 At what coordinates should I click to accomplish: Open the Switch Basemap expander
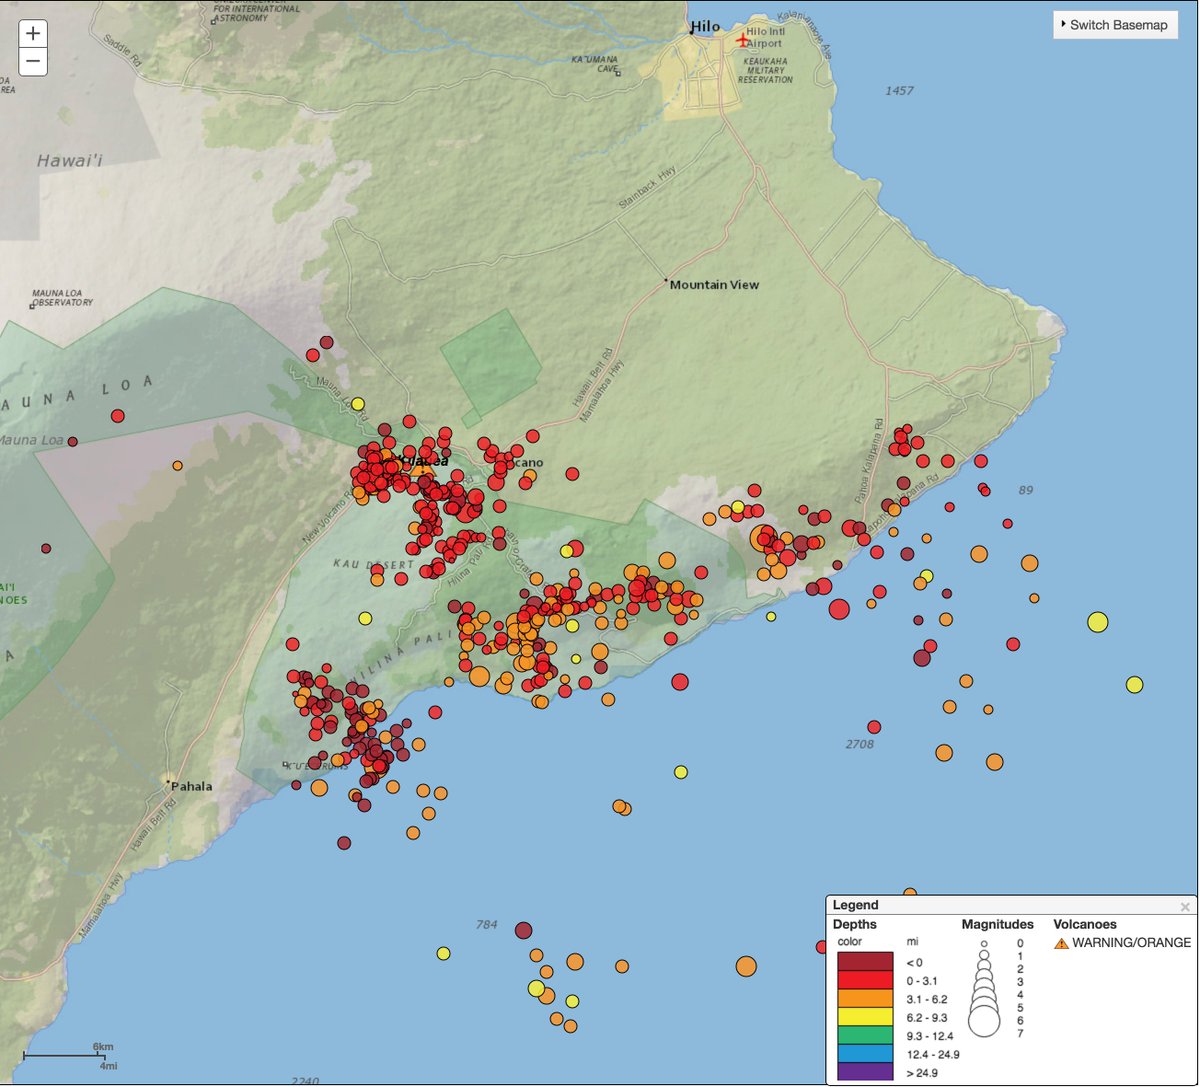coord(1114,25)
